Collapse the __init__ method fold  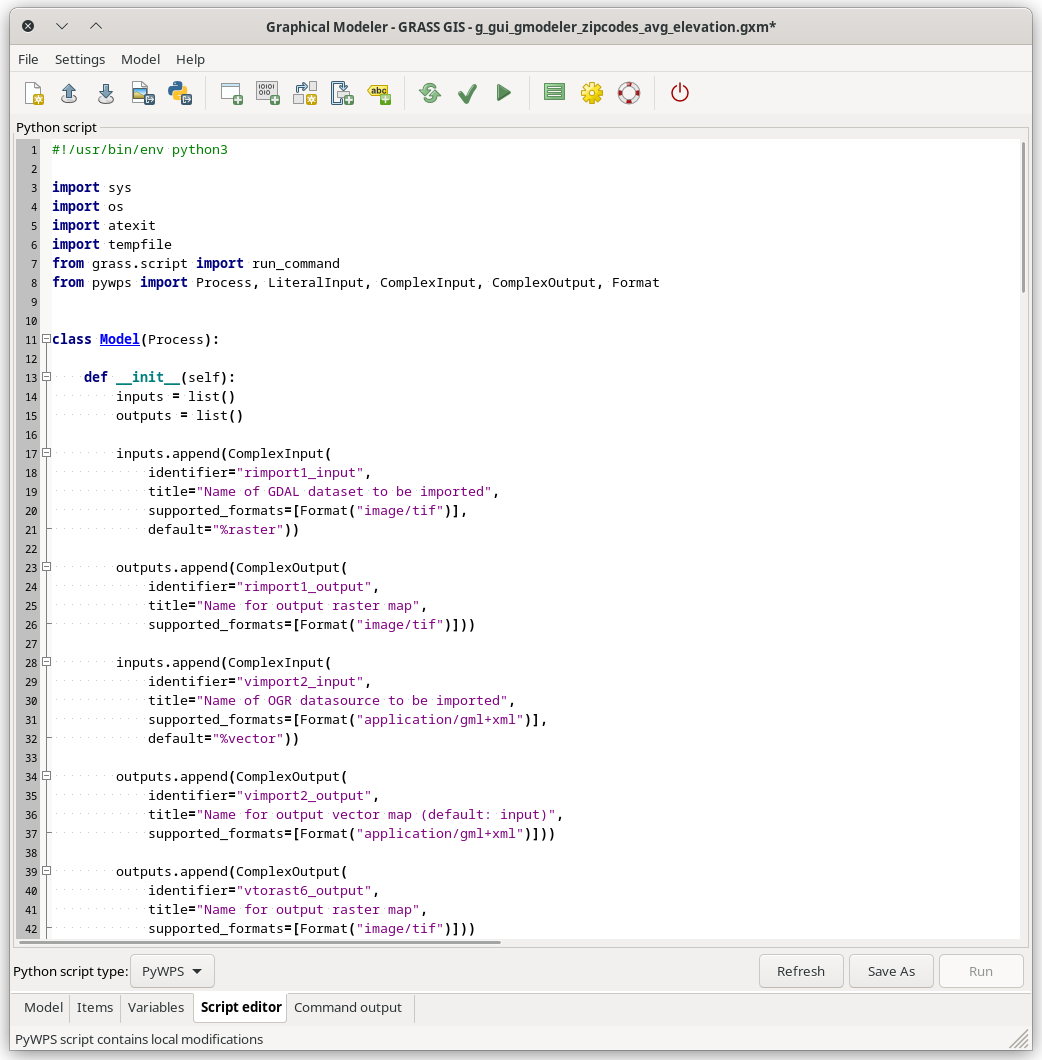[46, 377]
